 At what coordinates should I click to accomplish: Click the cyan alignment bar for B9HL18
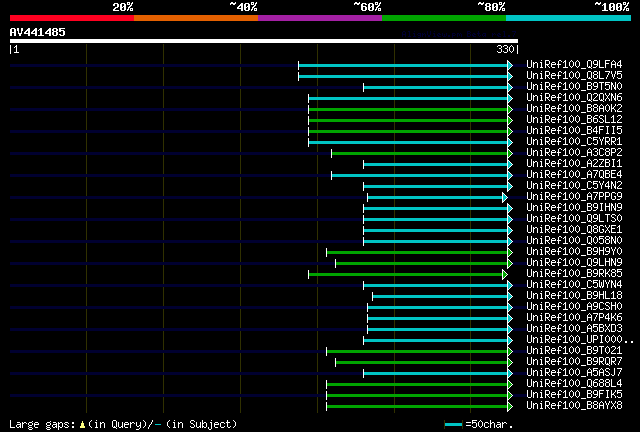tap(440, 296)
